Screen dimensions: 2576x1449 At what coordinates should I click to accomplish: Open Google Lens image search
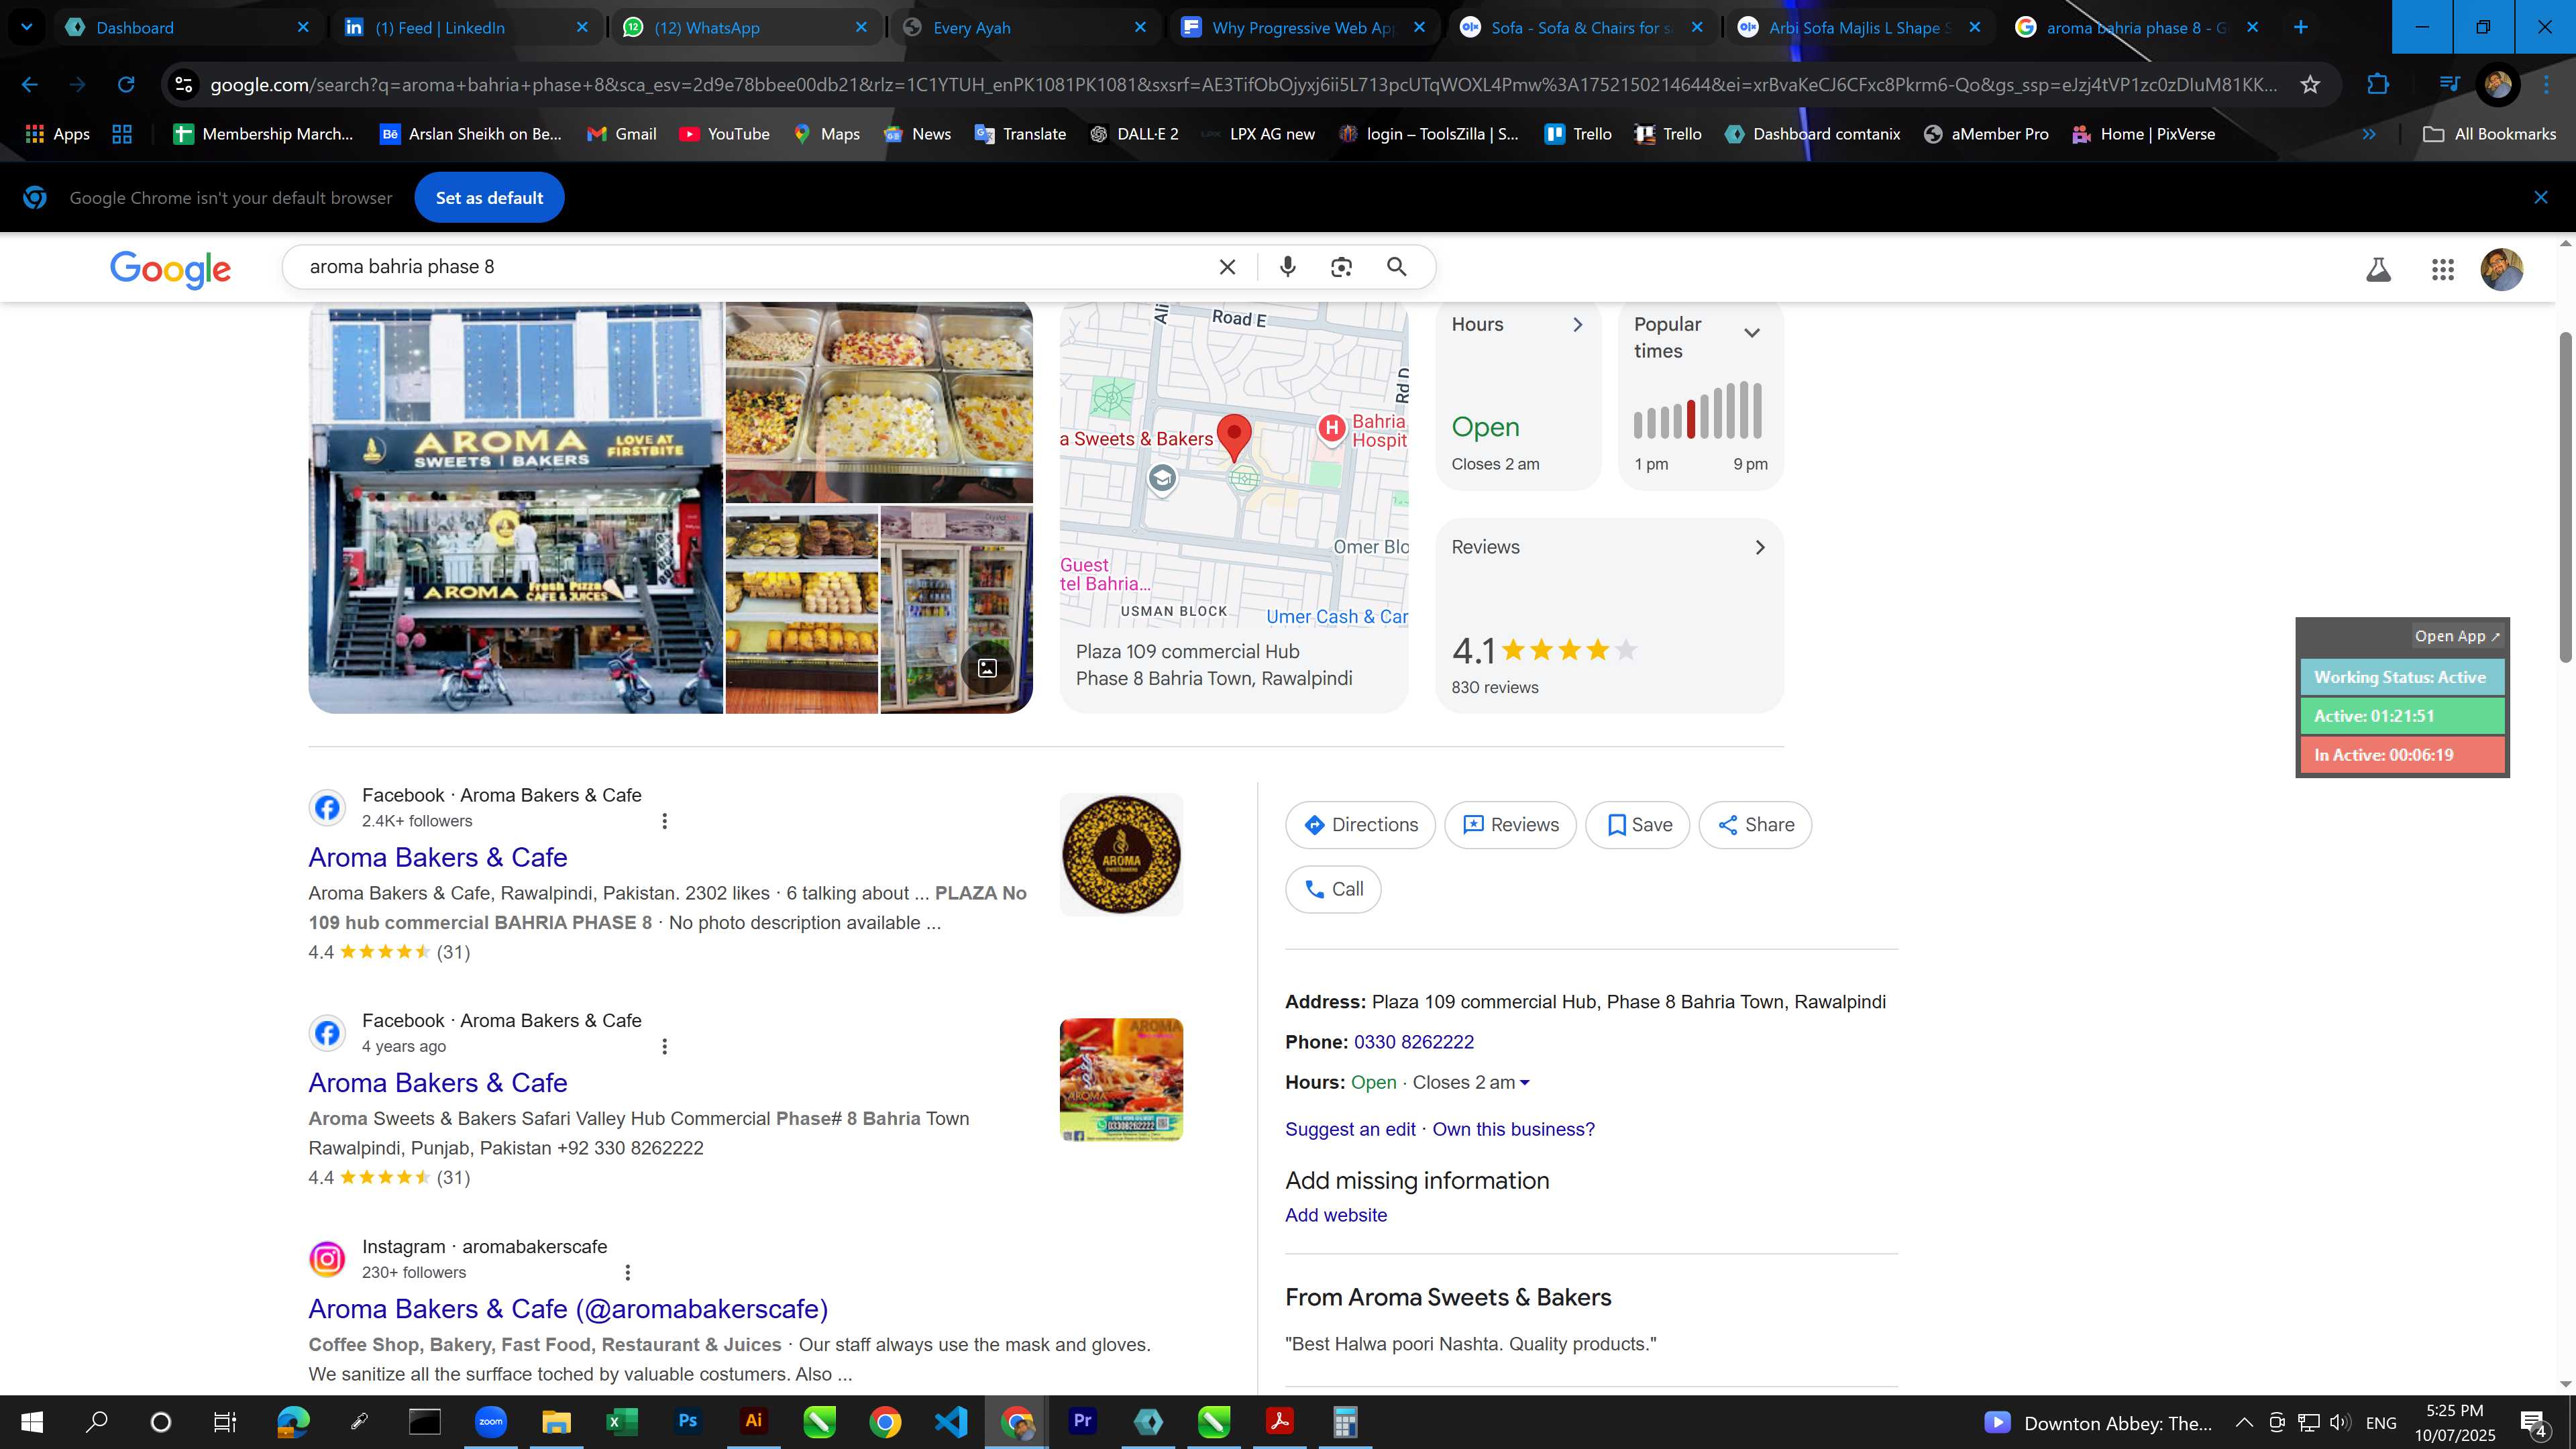(x=1341, y=267)
